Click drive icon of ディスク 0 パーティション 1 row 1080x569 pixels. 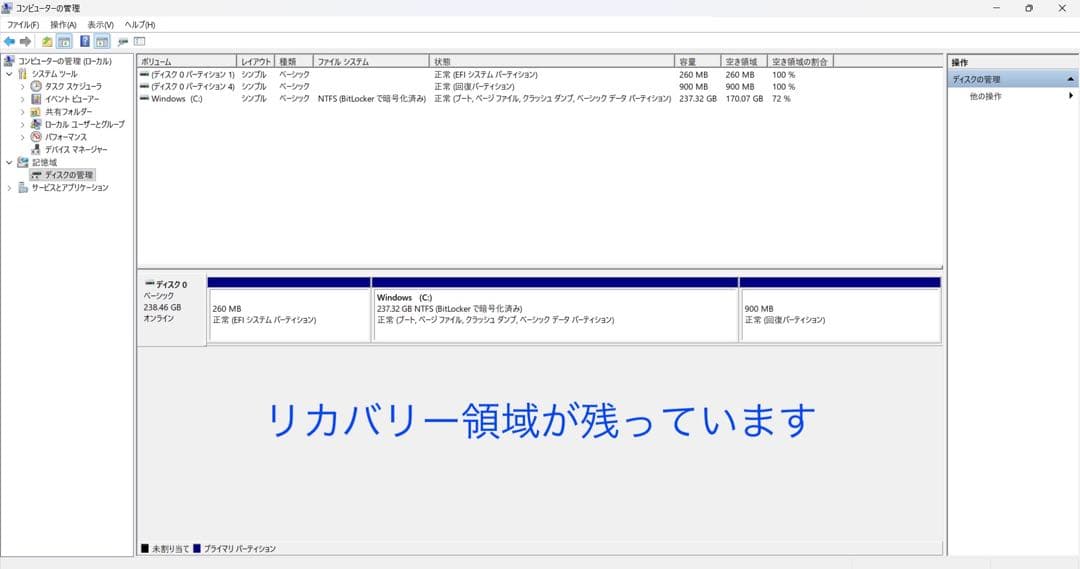[144, 74]
